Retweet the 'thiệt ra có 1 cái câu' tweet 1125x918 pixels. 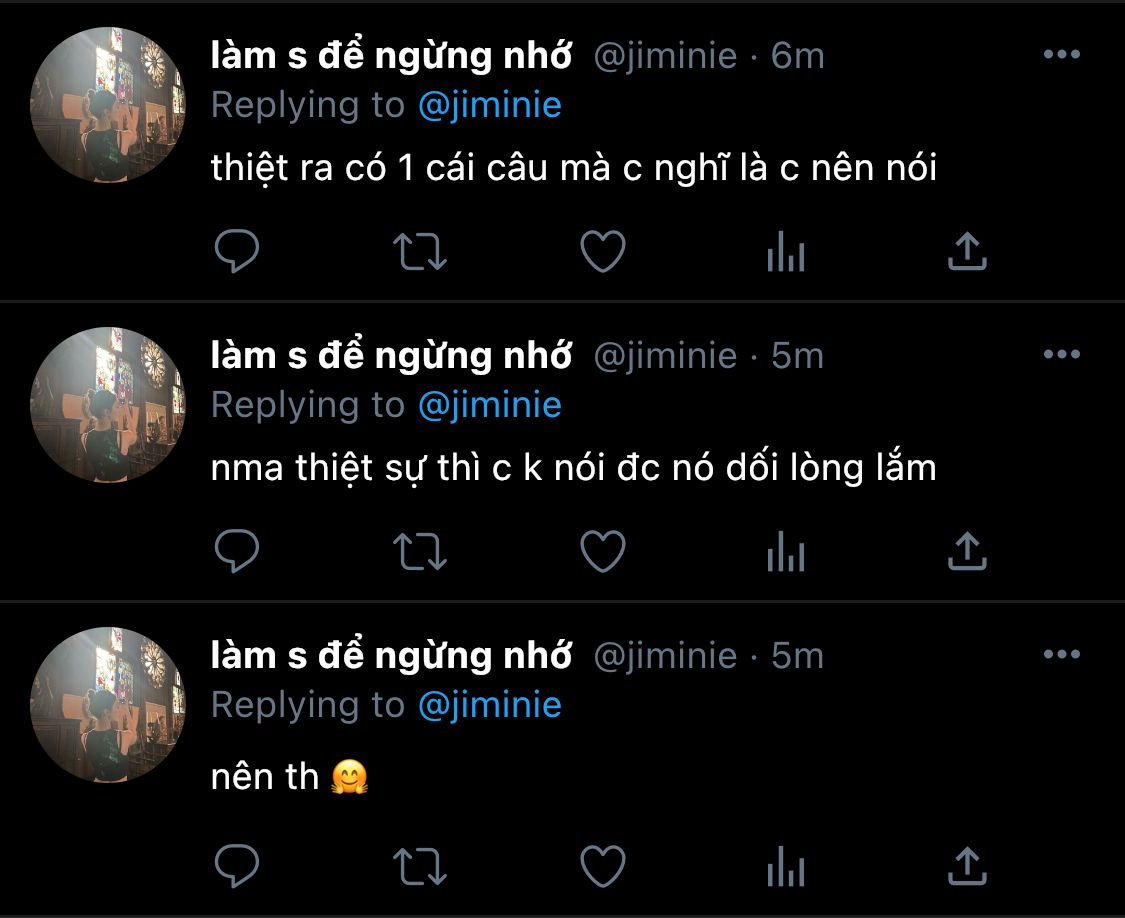click(420, 251)
